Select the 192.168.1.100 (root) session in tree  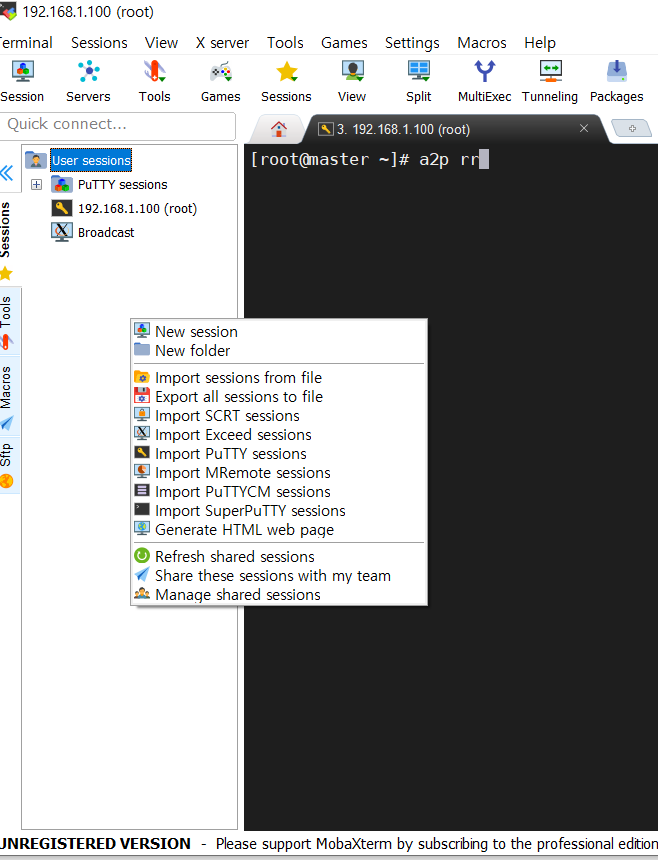coord(137,209)
